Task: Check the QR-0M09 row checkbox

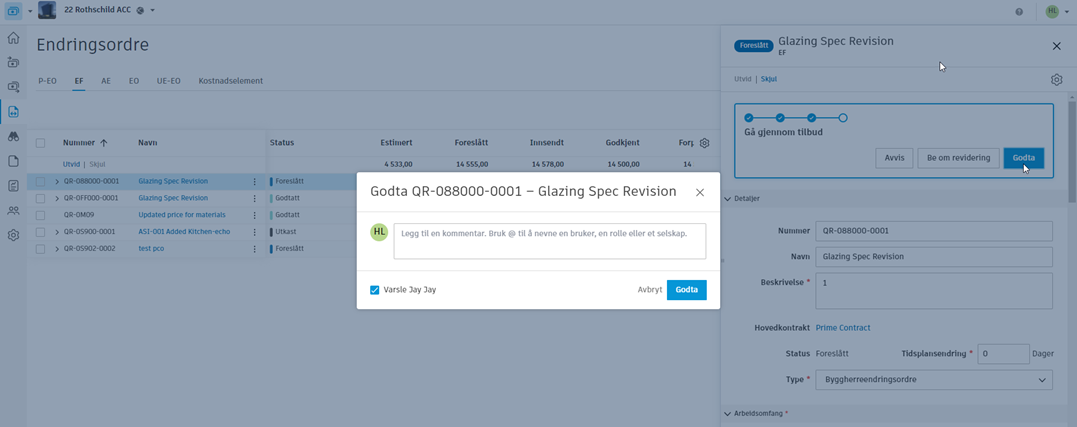Action: (41, 215)
